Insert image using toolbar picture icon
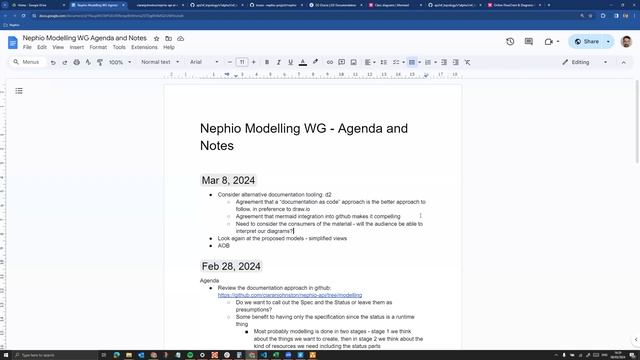 pos(353,62)
